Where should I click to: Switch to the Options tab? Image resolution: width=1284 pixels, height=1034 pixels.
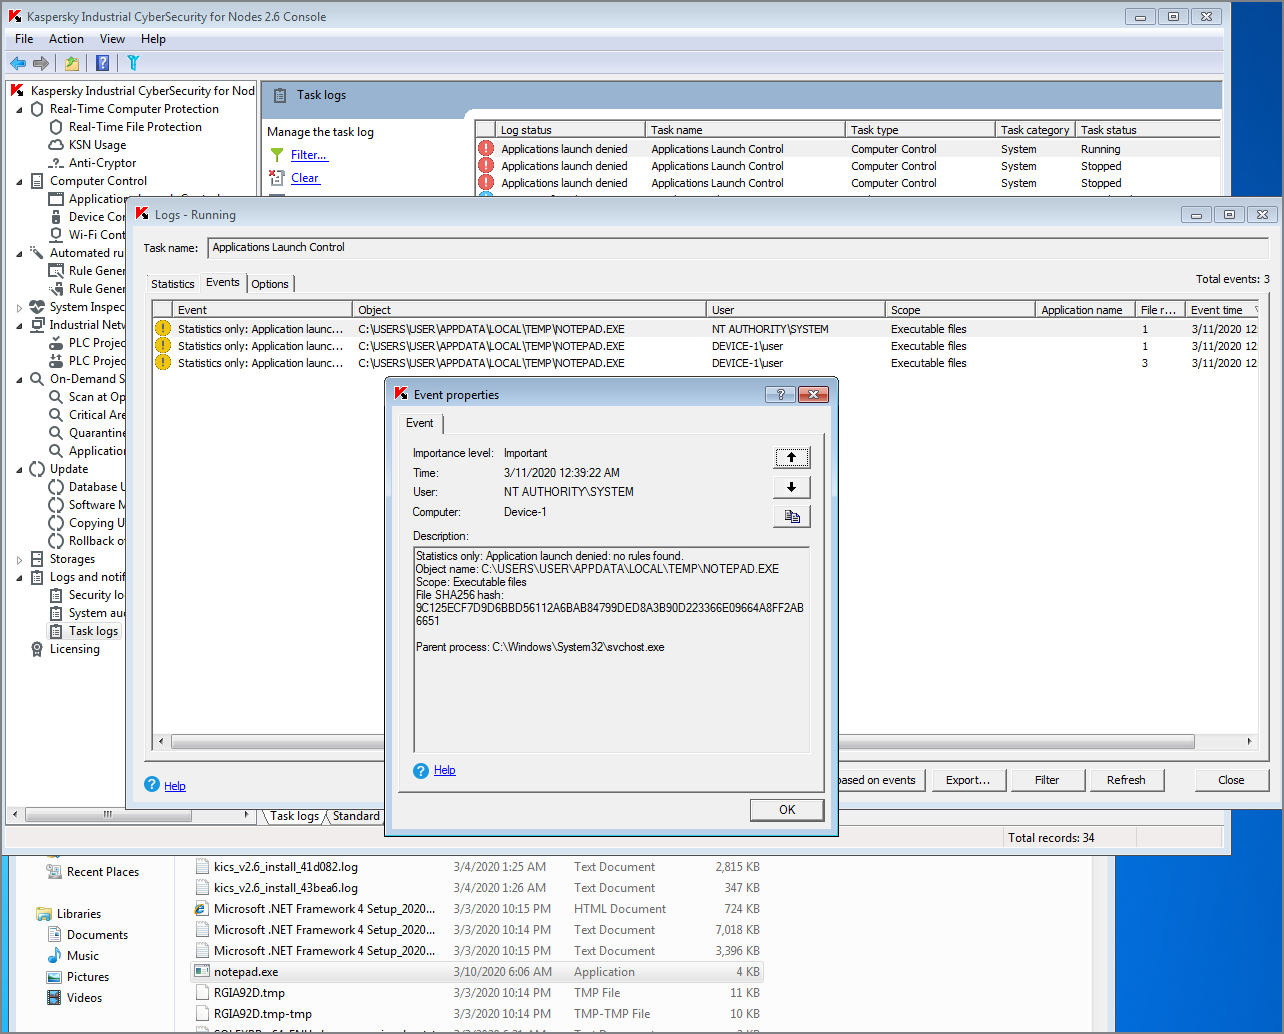point(270,284)
